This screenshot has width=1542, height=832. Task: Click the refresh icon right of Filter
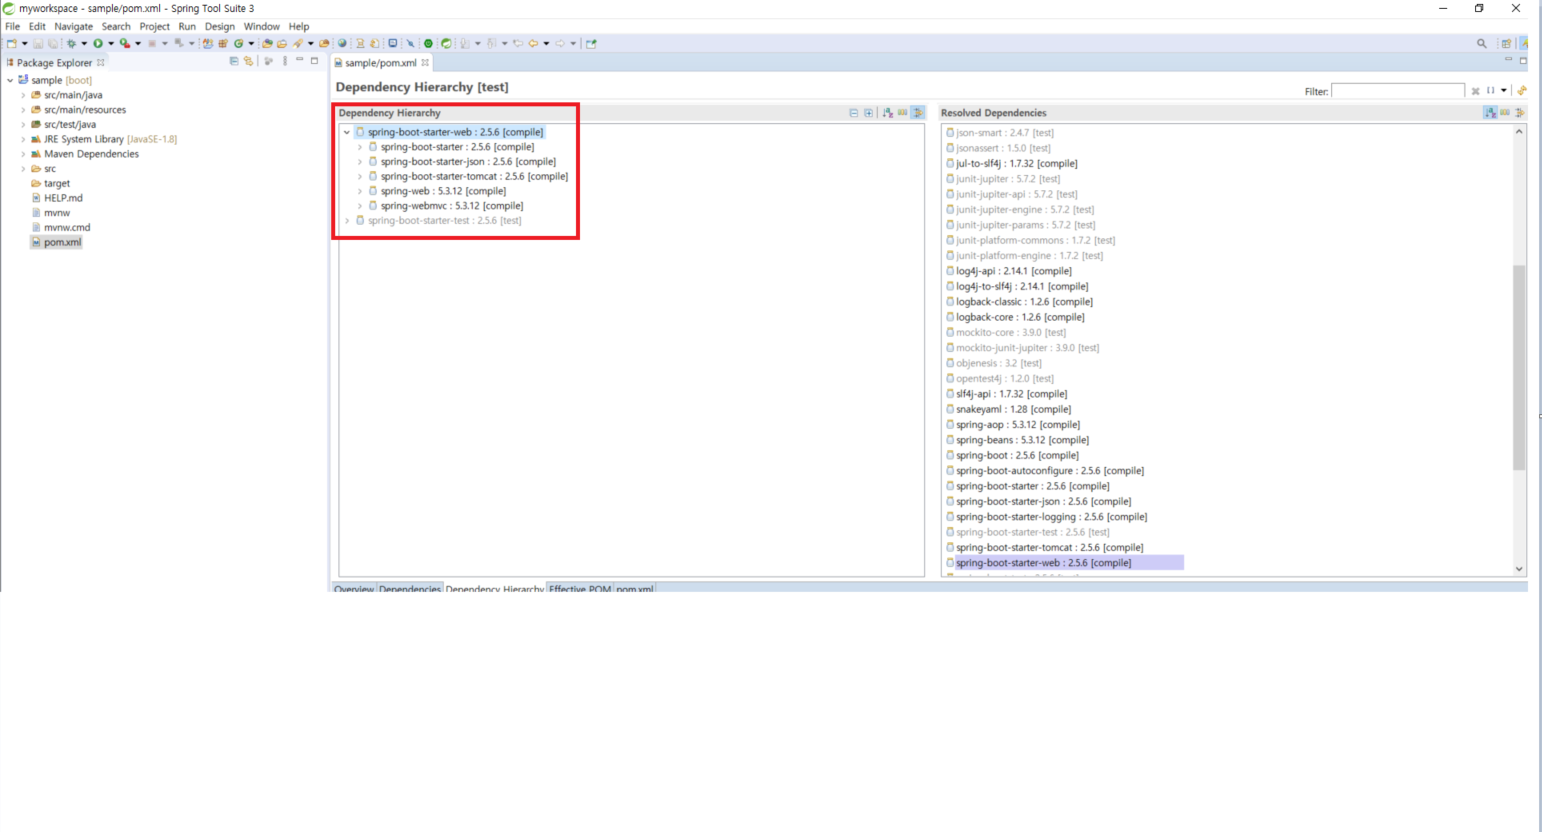pos(1522,90)
